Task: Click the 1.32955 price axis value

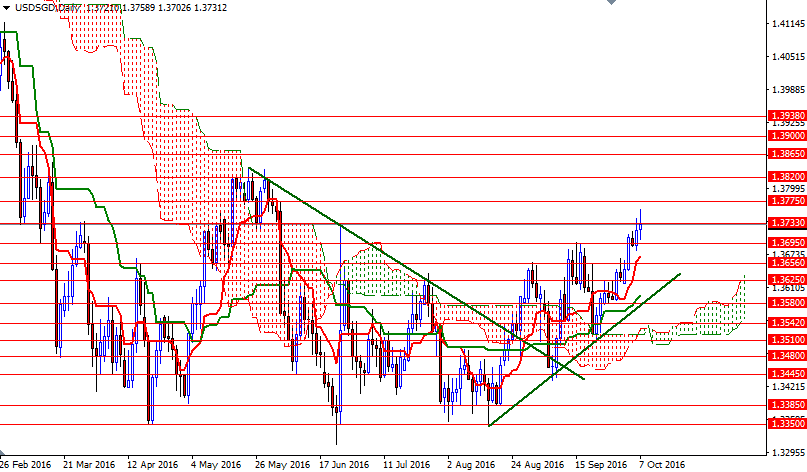Action: coord(788,452)
